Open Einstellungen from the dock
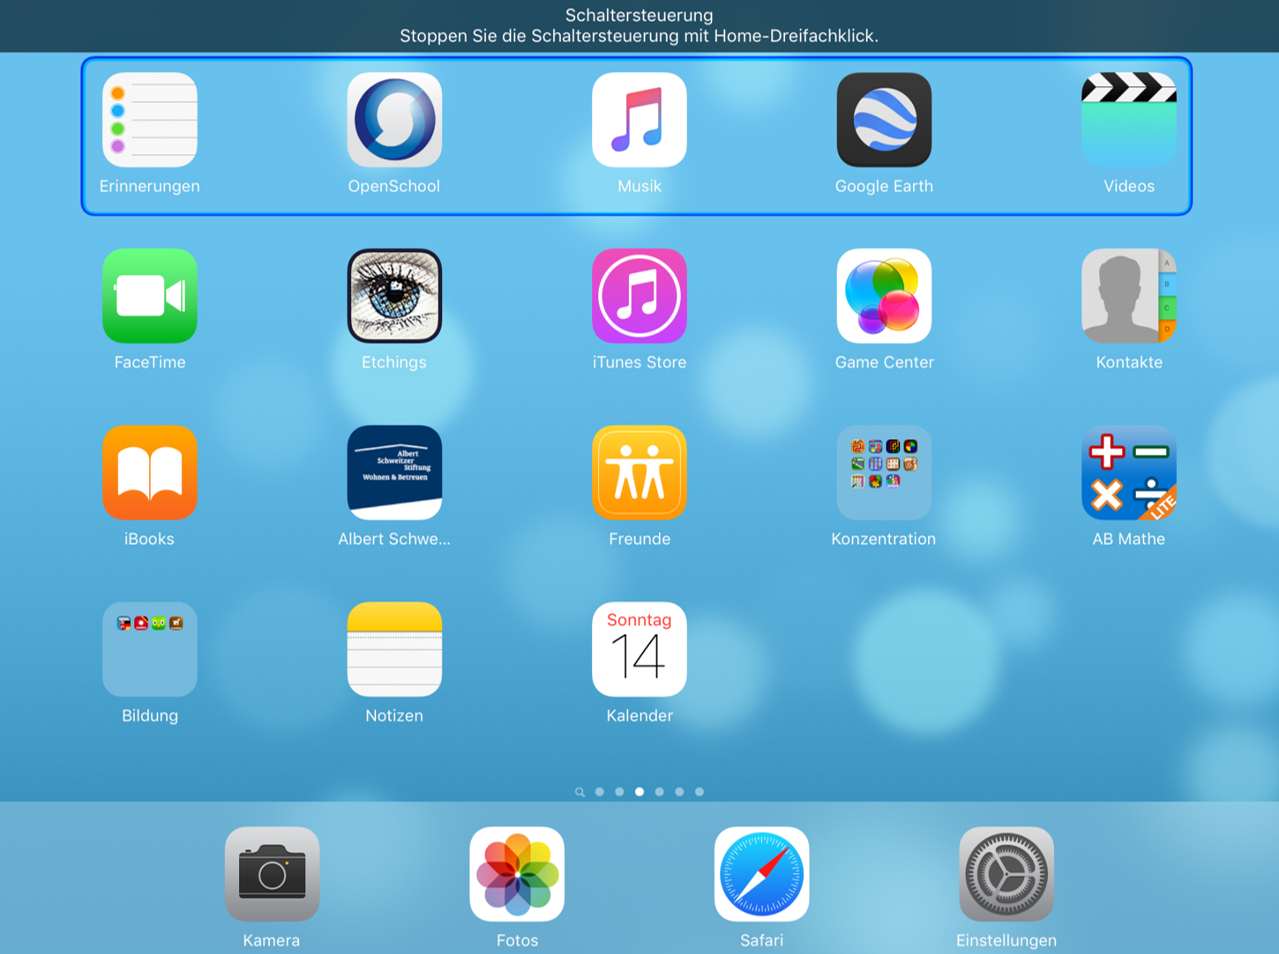Image resolution: width=1279 pixels, height=954 pixels. (1006, 874)
